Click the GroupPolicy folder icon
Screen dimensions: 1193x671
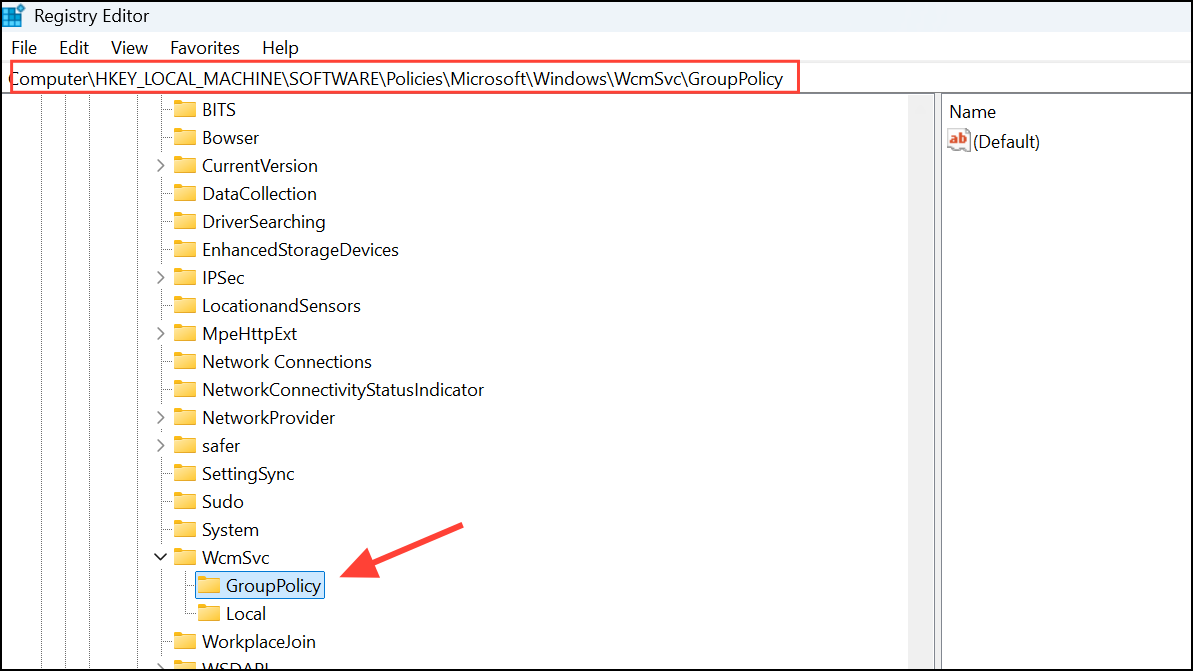208,585
